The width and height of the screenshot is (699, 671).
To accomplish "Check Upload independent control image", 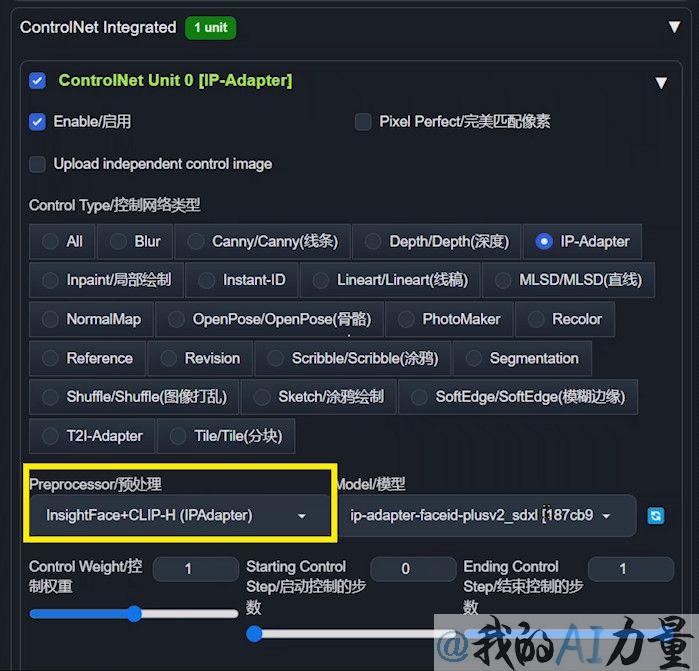I will 37,164.
